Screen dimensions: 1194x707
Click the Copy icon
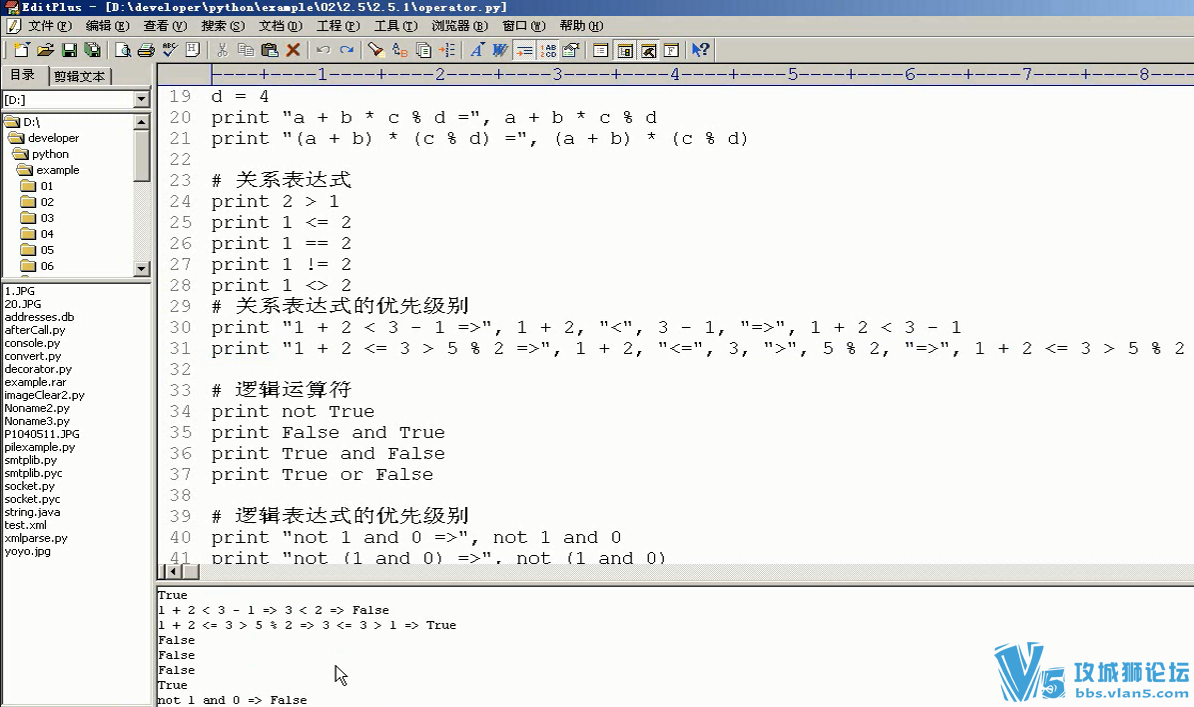245,50
